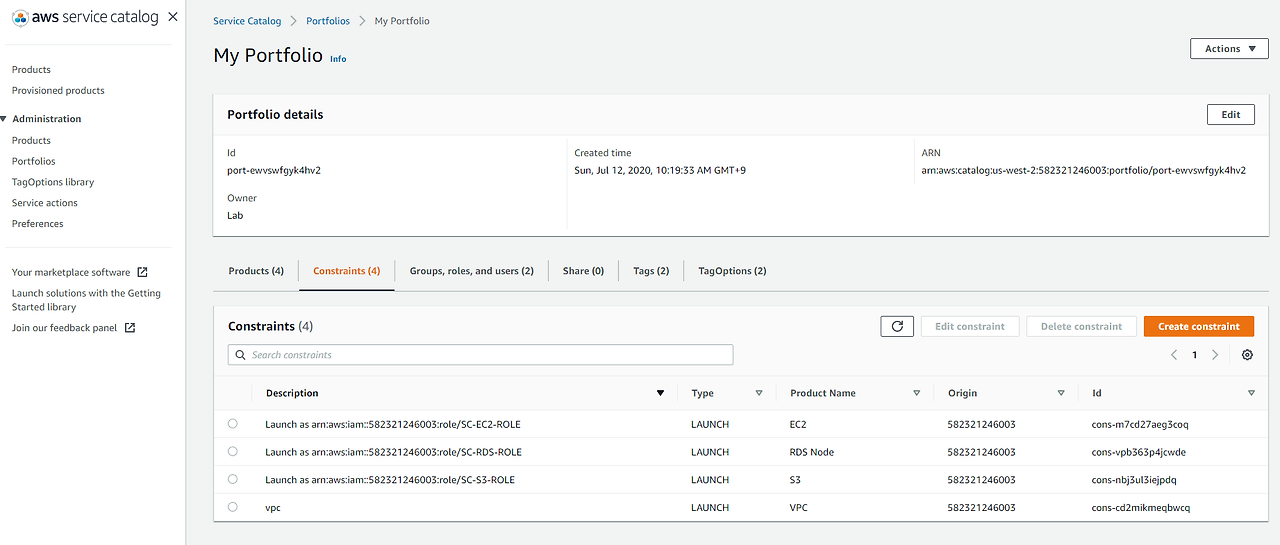Open the Groups, roles, and users tab
The height and width of the screenshot is (545, 1280).
471,271
